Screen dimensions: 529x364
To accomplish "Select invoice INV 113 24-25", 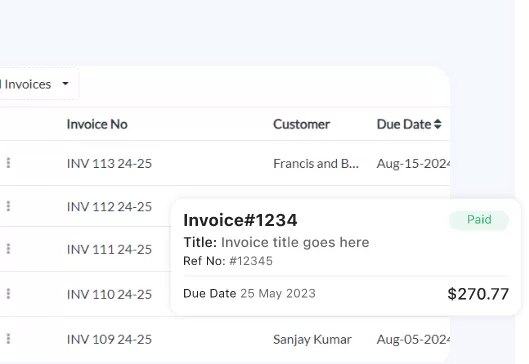I will point(109,164).
